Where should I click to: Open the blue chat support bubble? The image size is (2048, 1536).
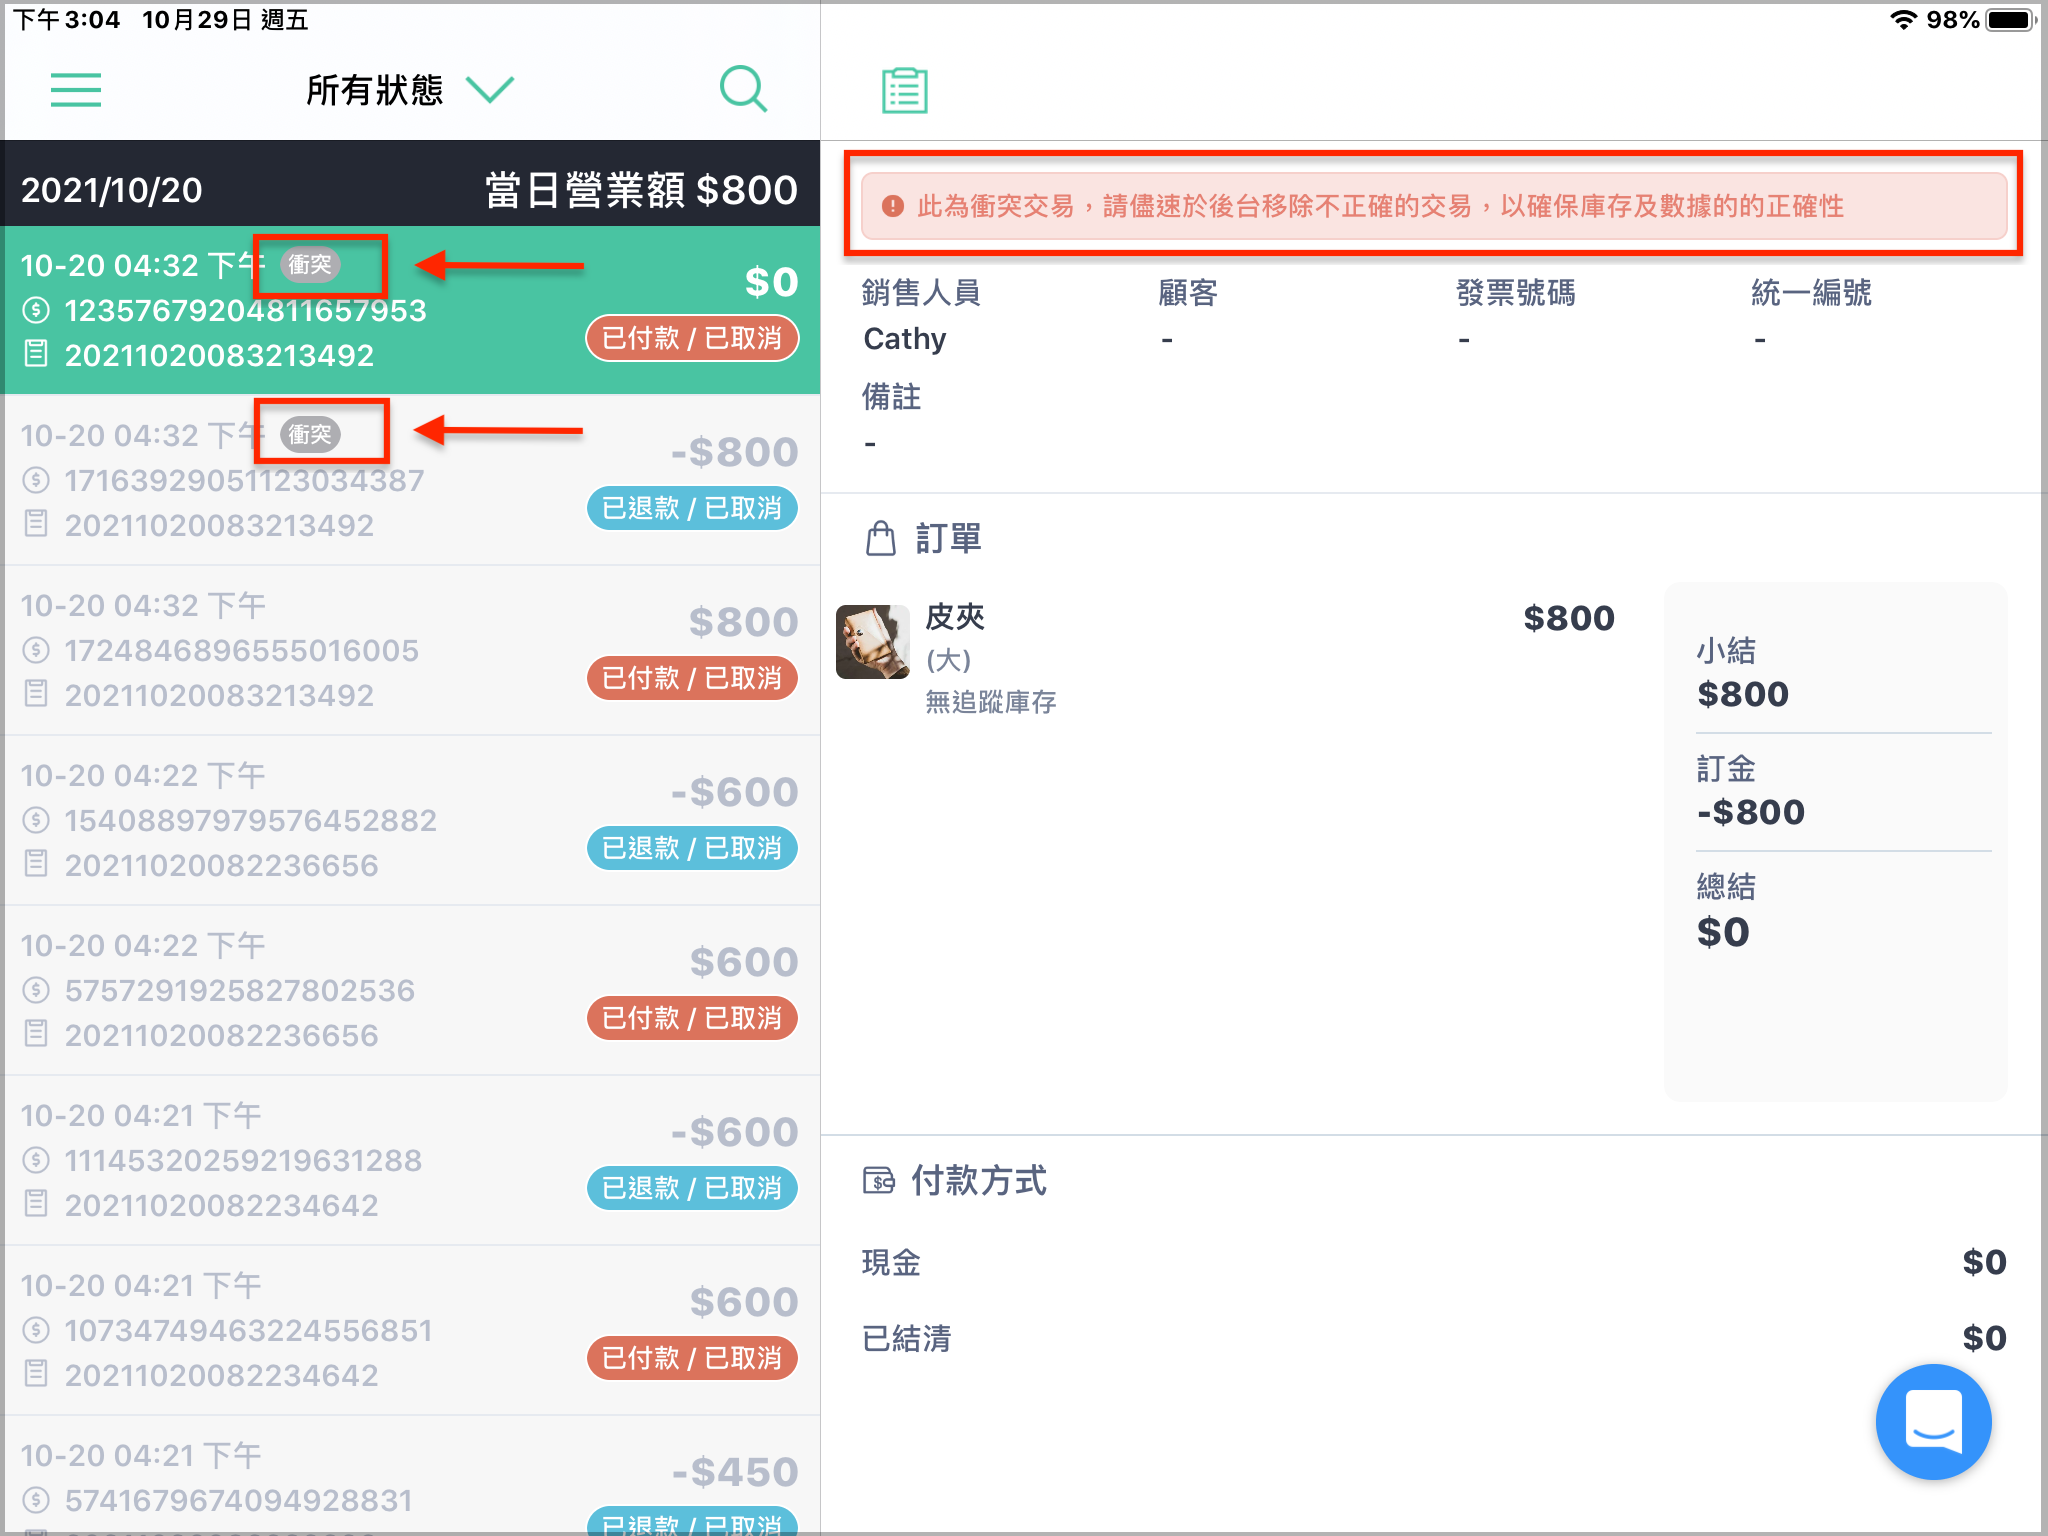(1933, 1421)
